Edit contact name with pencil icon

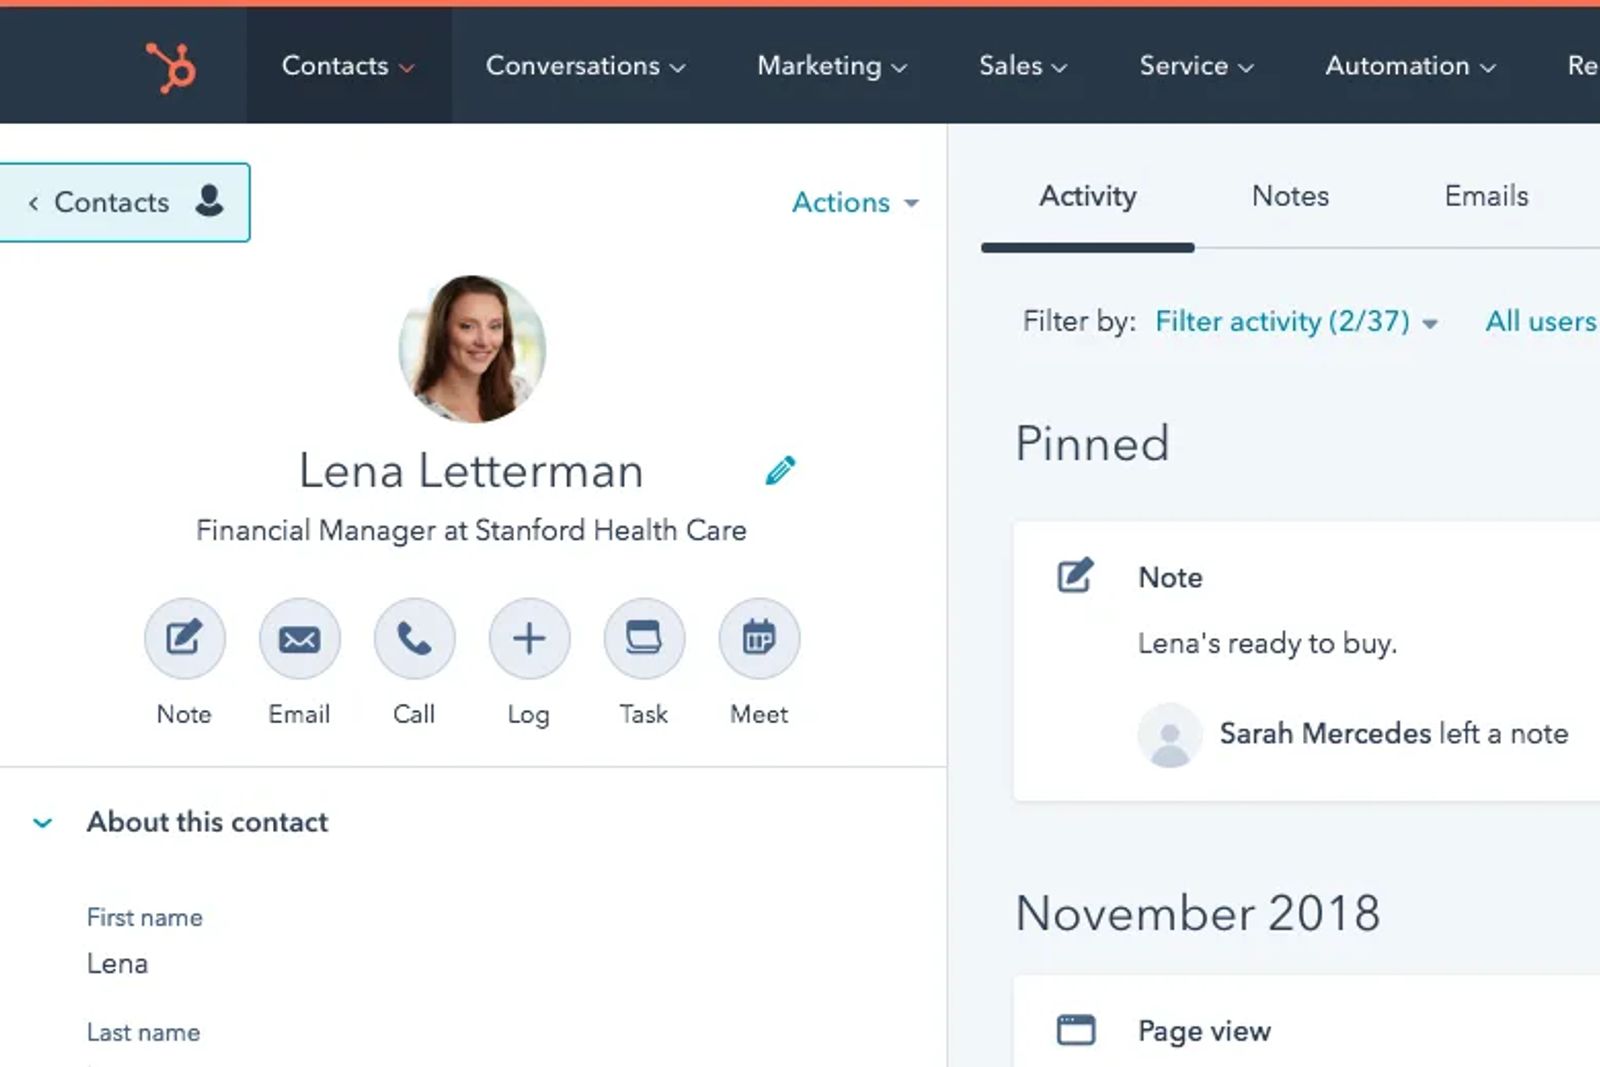click(780, 470)
